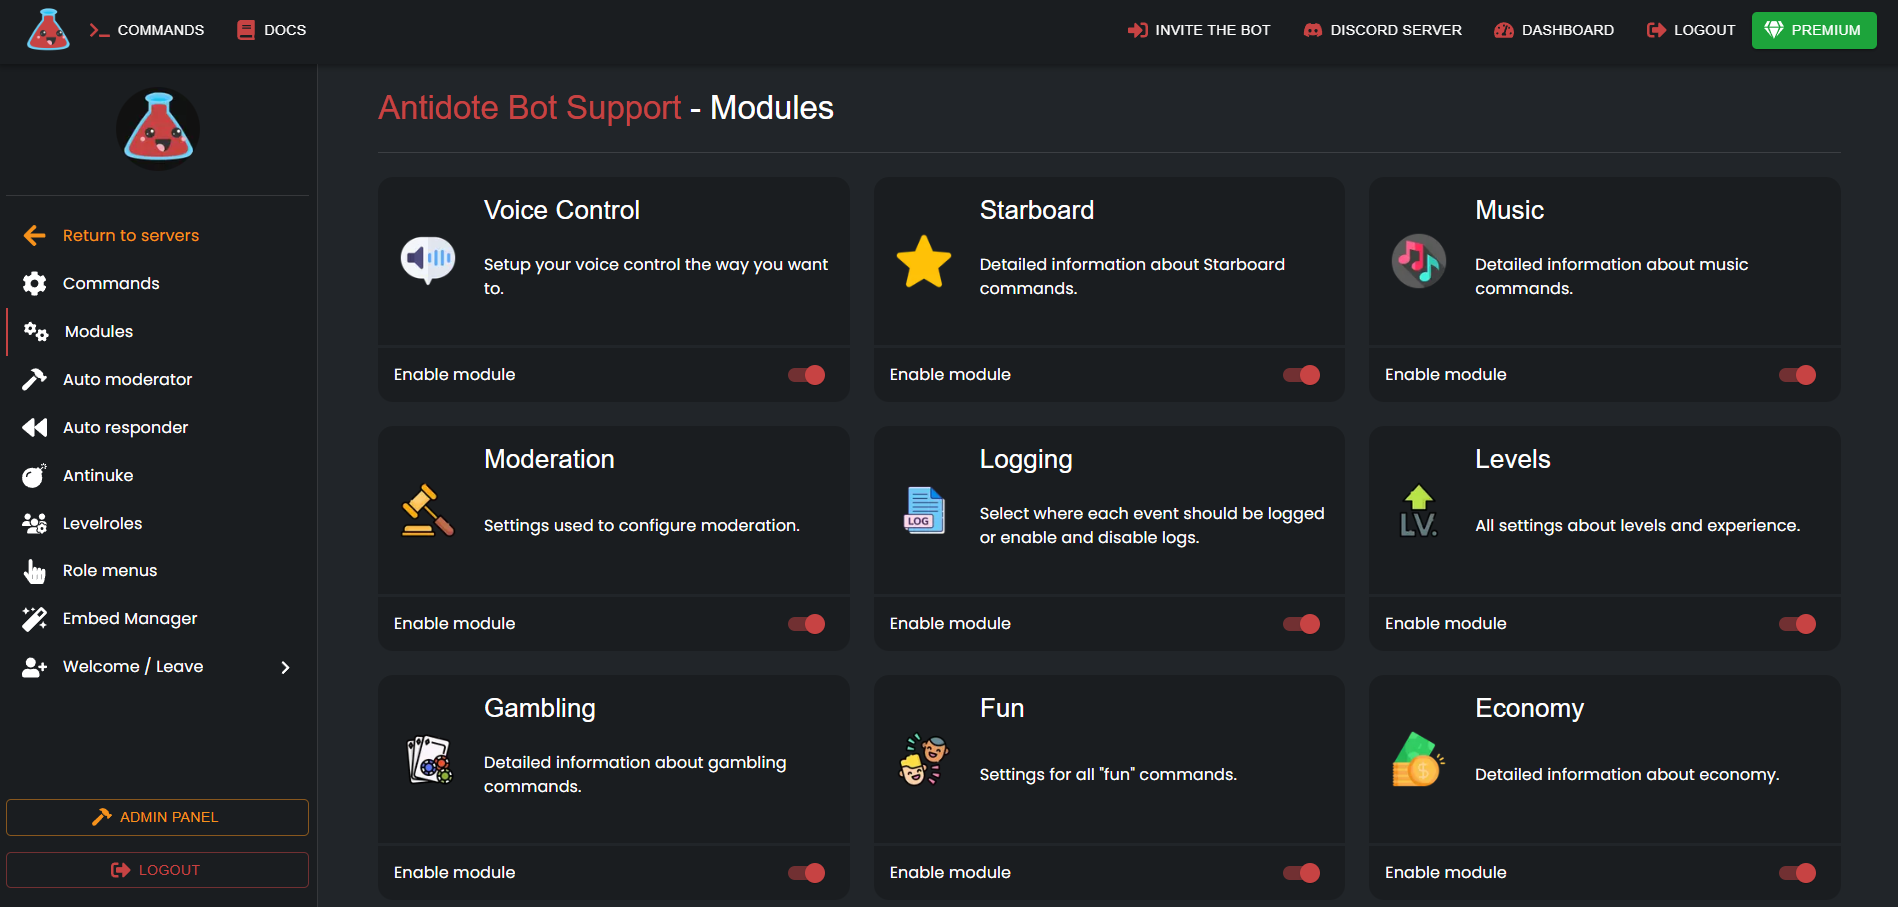Click the Logging file icon
1898x907 pixels.
point(924,510)
